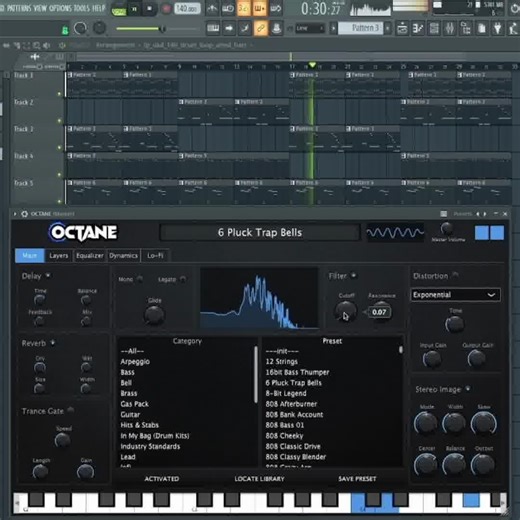Open the HELP menu
The width and height of the screenshot is (520, 520).
[x=99, y=8]
